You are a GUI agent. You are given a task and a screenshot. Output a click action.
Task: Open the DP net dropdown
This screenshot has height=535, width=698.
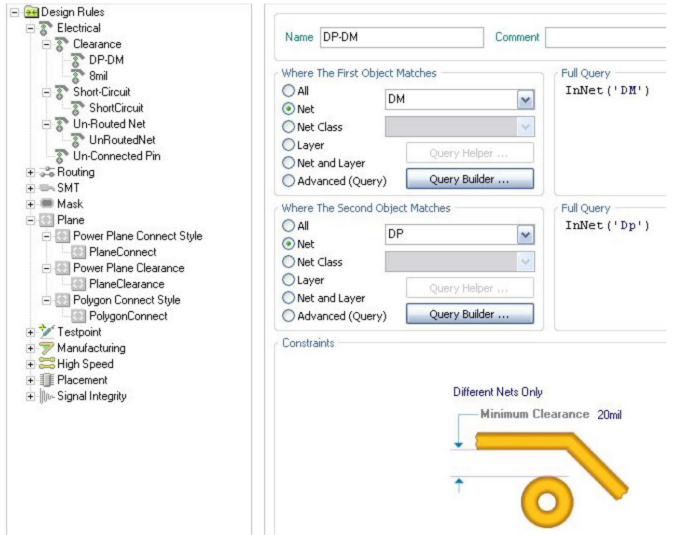coord(525,234)
